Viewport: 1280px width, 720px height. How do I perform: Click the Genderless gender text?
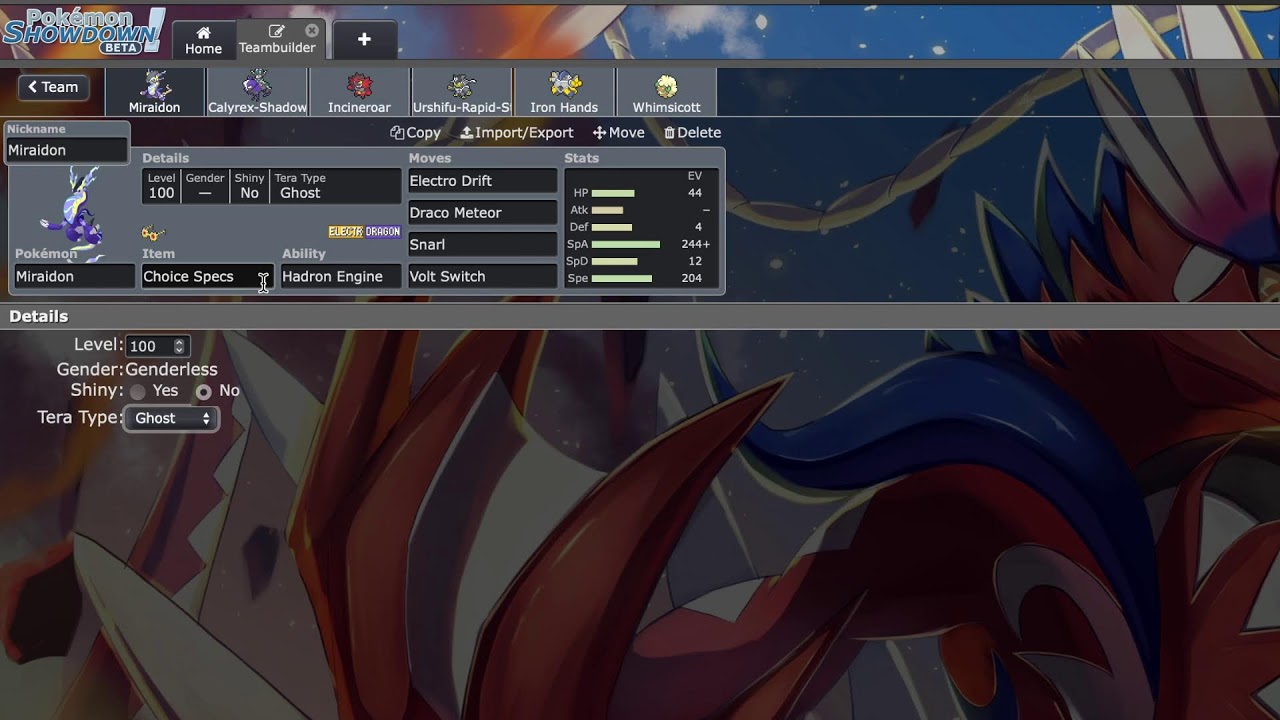click(171, 369)
